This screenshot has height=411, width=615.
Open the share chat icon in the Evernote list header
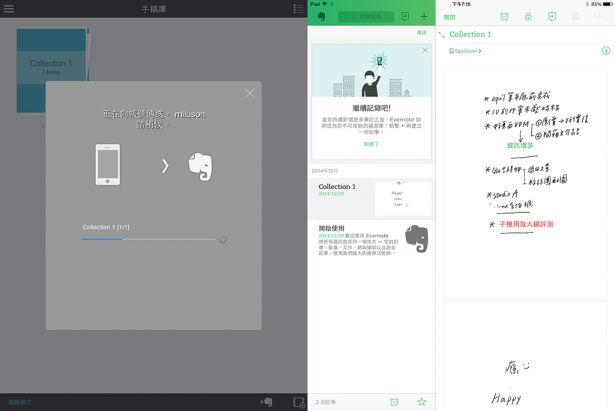click(405, 16)
